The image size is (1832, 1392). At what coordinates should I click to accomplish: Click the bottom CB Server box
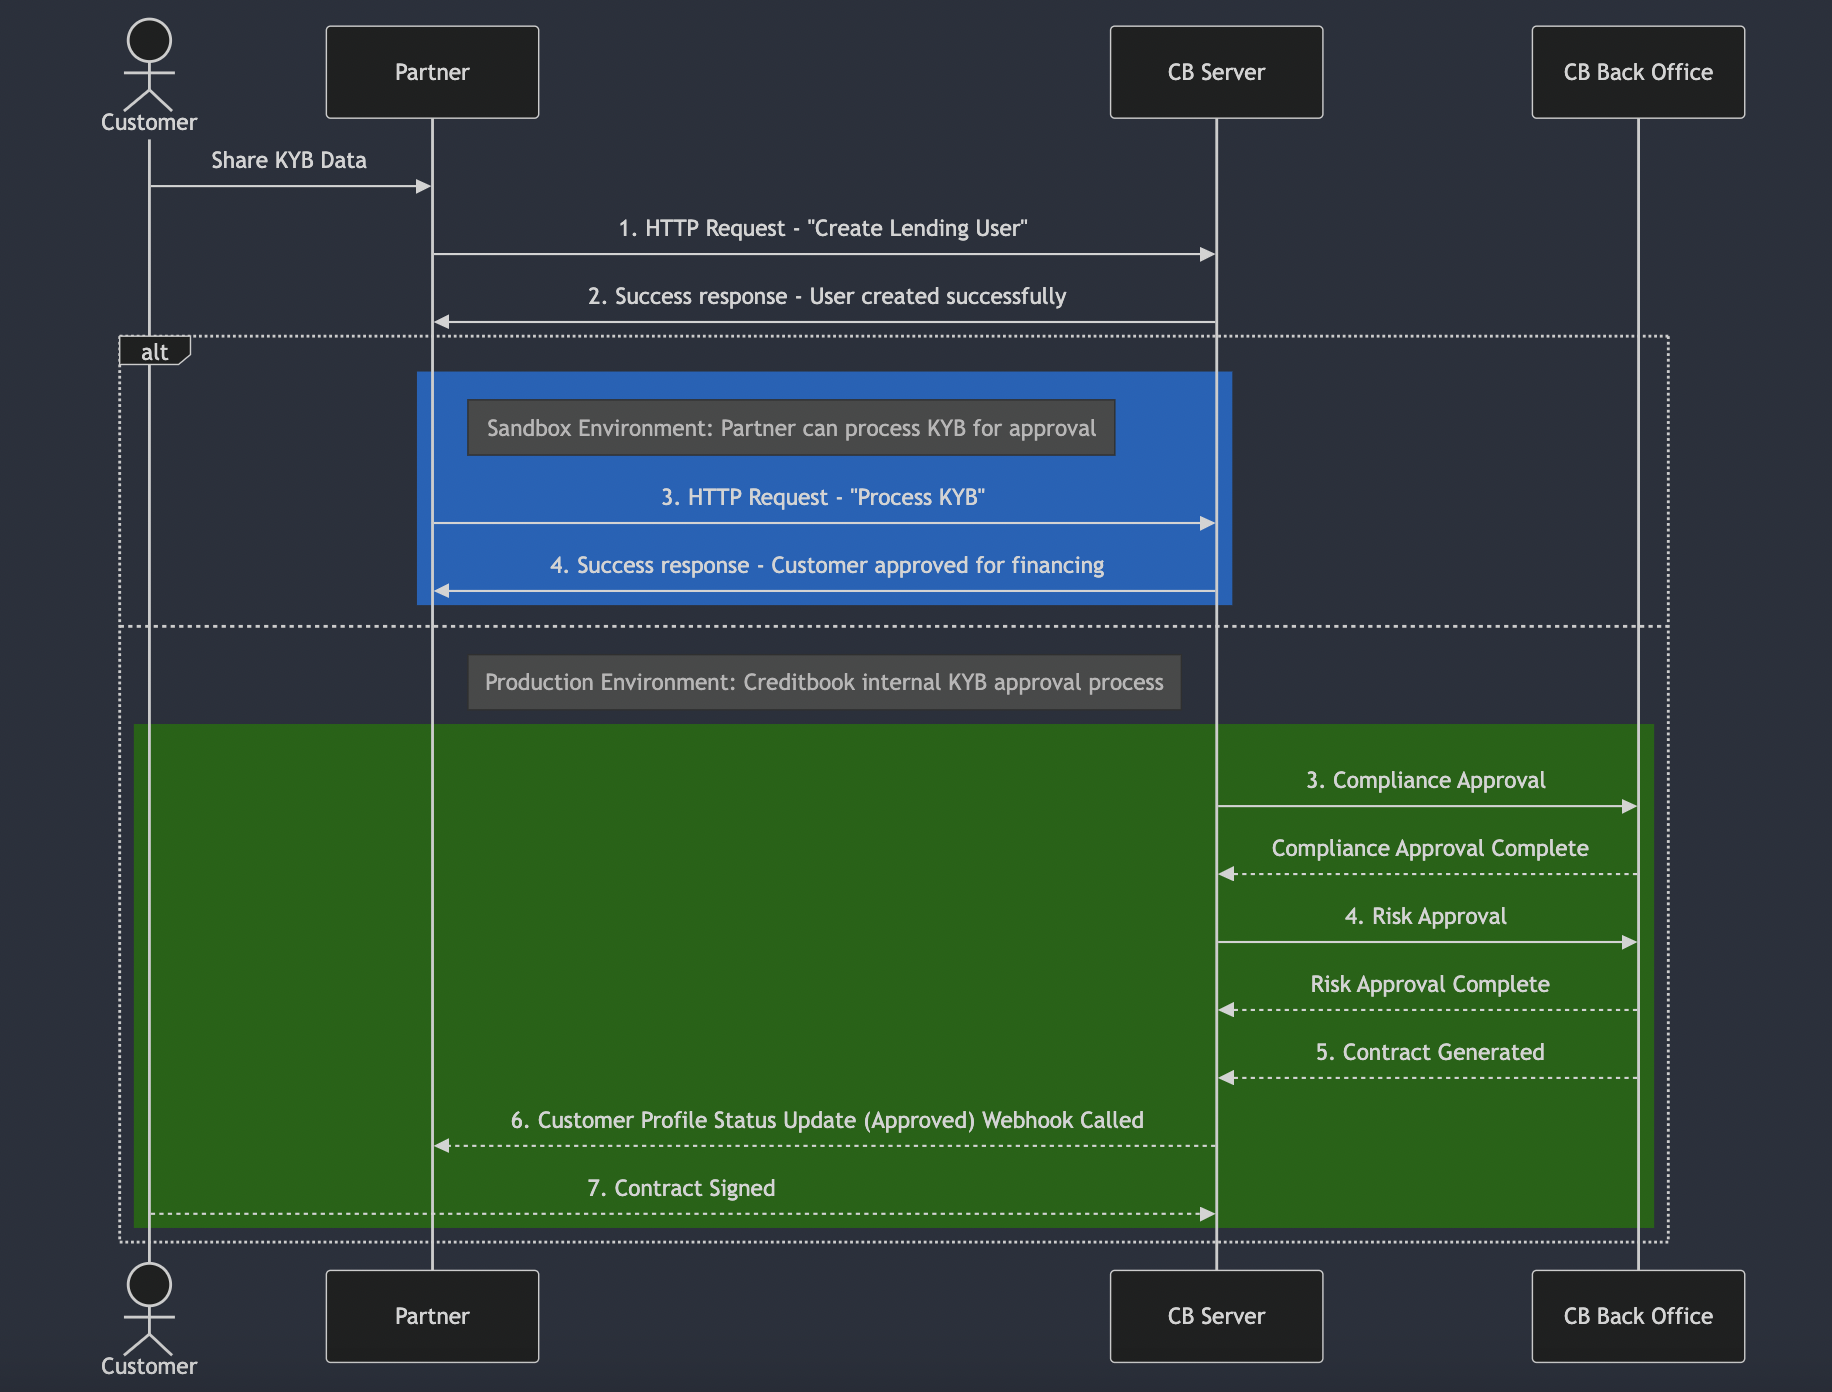click(x=1215, y=1316)
